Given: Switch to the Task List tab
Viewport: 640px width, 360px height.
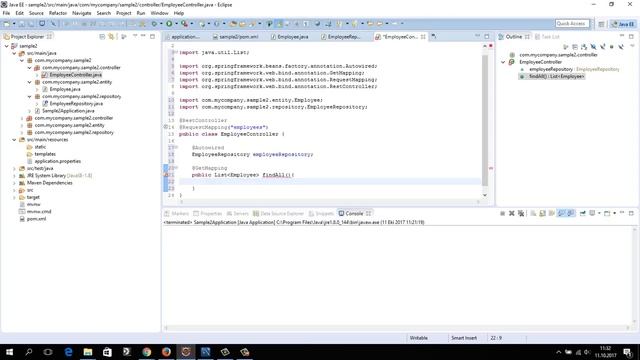Looking at the screenshot, I should coord(547,37).
